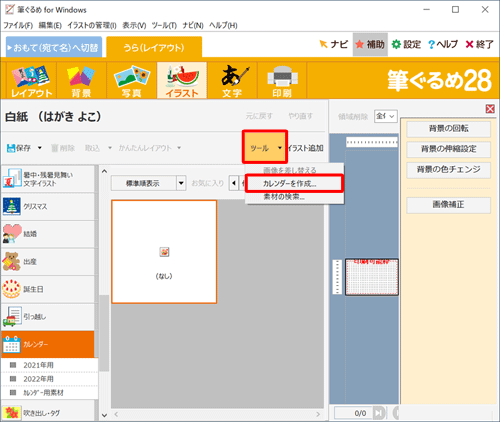Select the 引っ越し moving category
The width and height of the screenshot is (500, 422).
pyautogui.click(x=48, y=317)
